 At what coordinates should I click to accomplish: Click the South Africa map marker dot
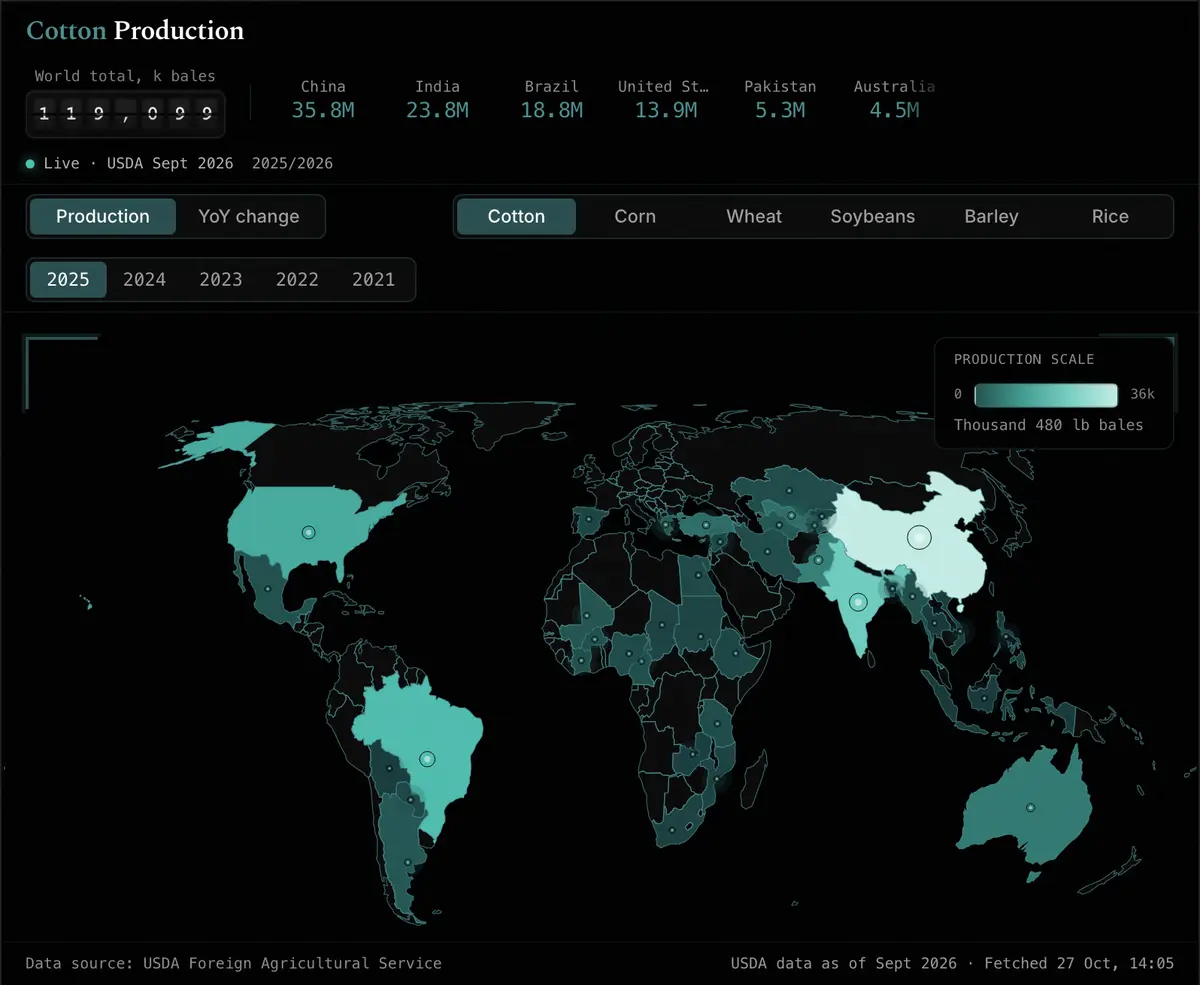pos(672,830)
